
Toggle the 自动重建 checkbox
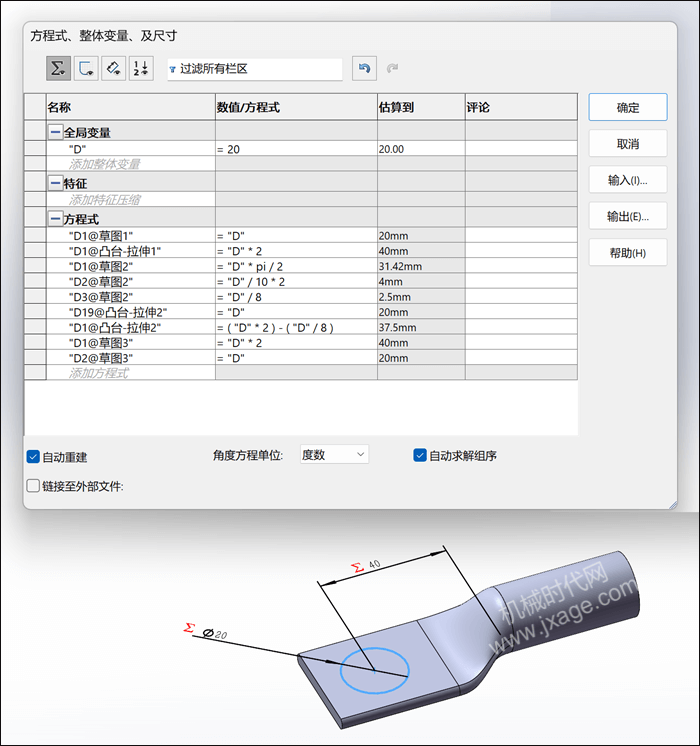tap(33, 457)
